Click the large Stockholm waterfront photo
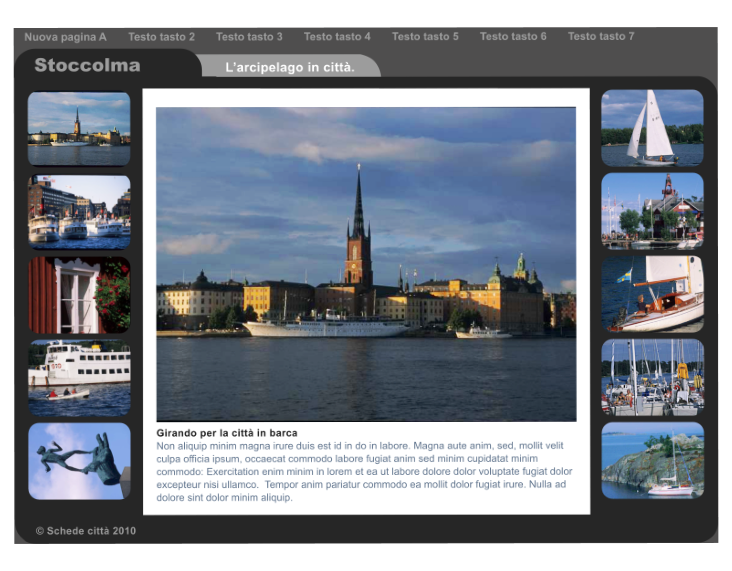The height and width of the screenshot is (571, 732). (366, 264)
